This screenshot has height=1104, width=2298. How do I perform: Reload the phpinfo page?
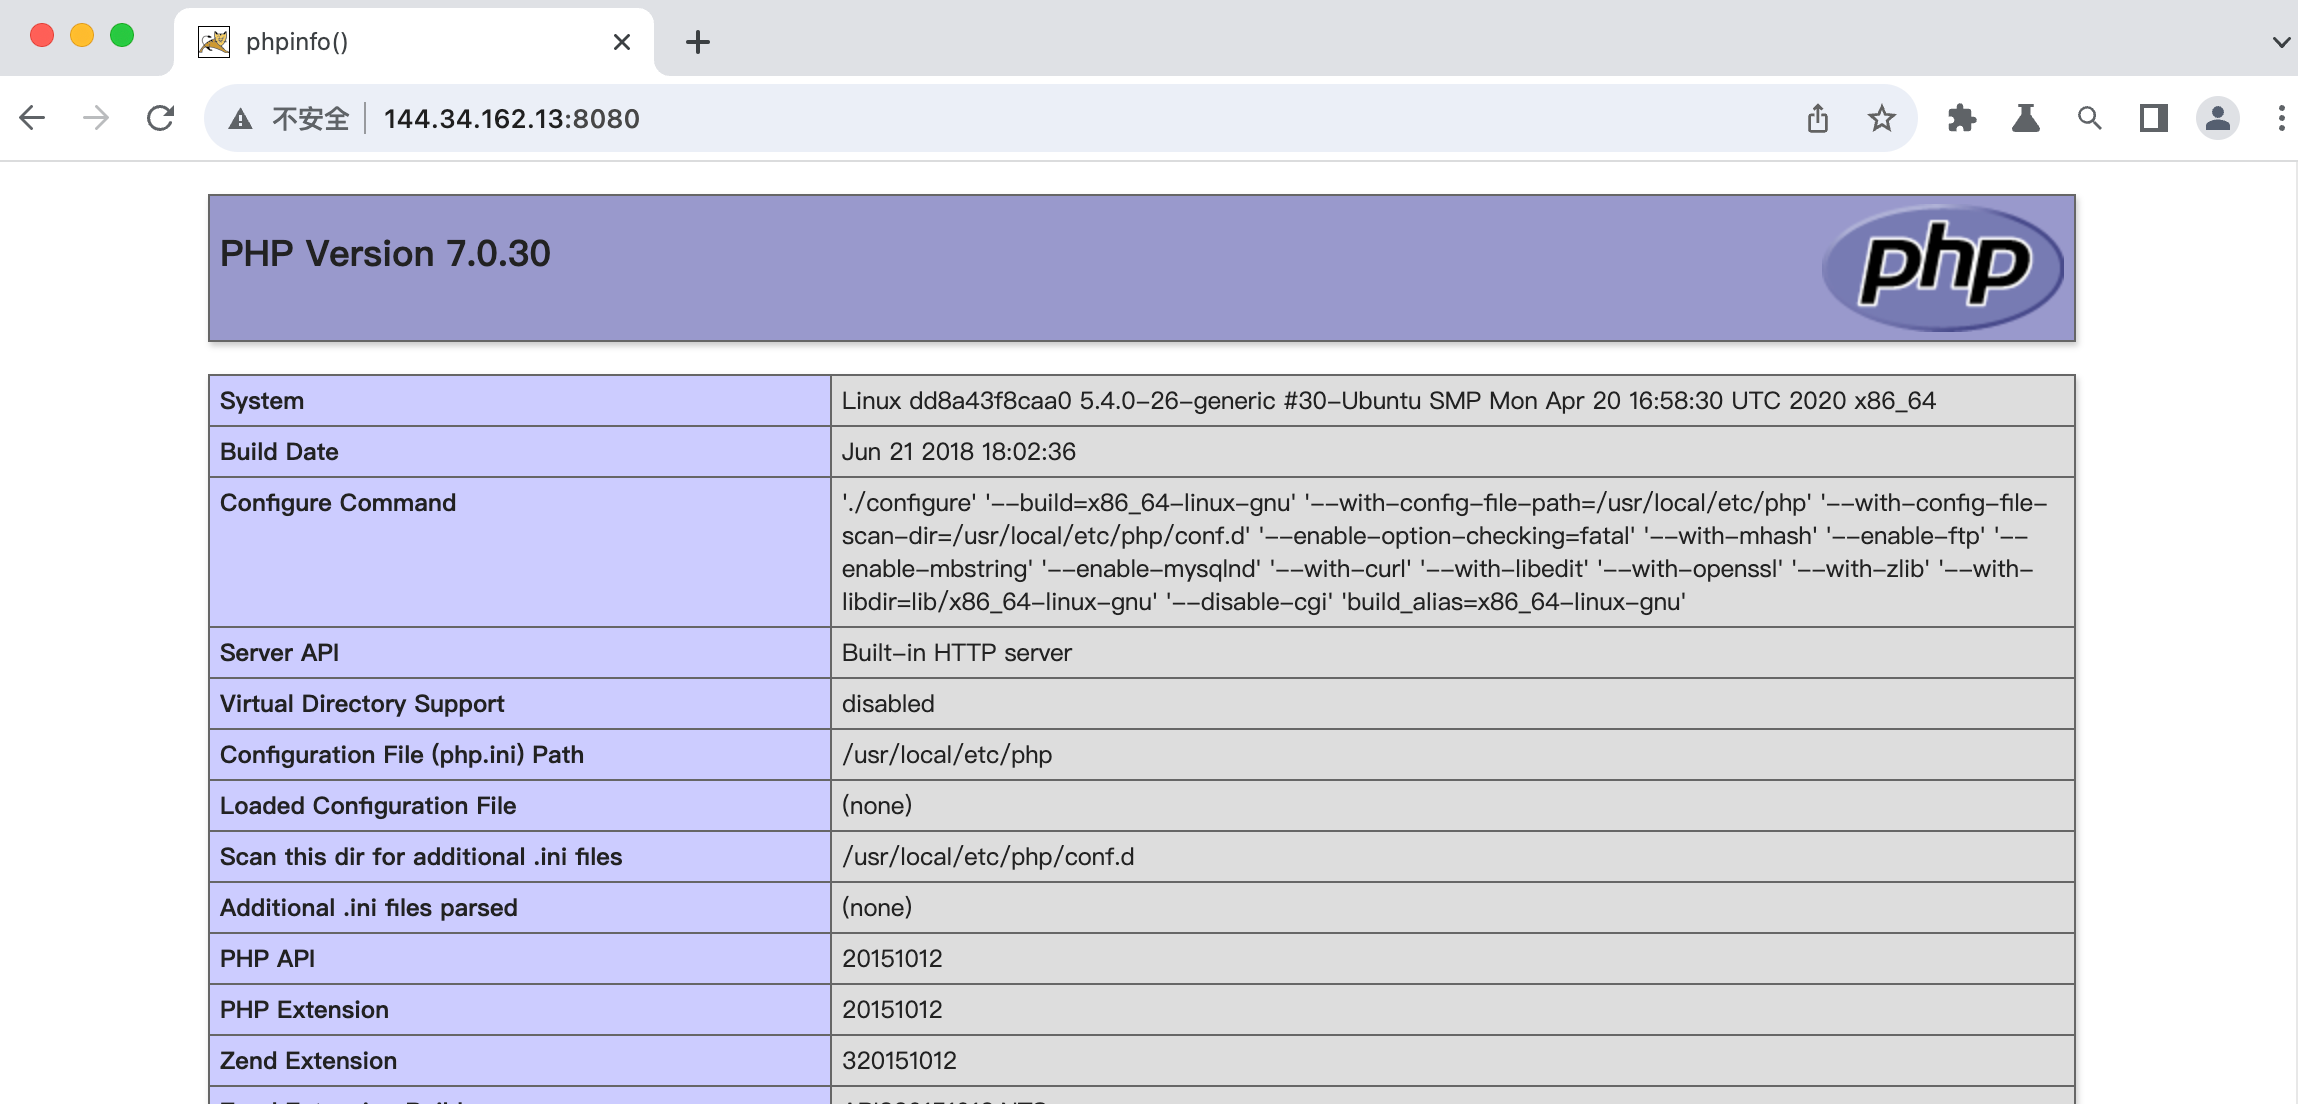point(160,118)
